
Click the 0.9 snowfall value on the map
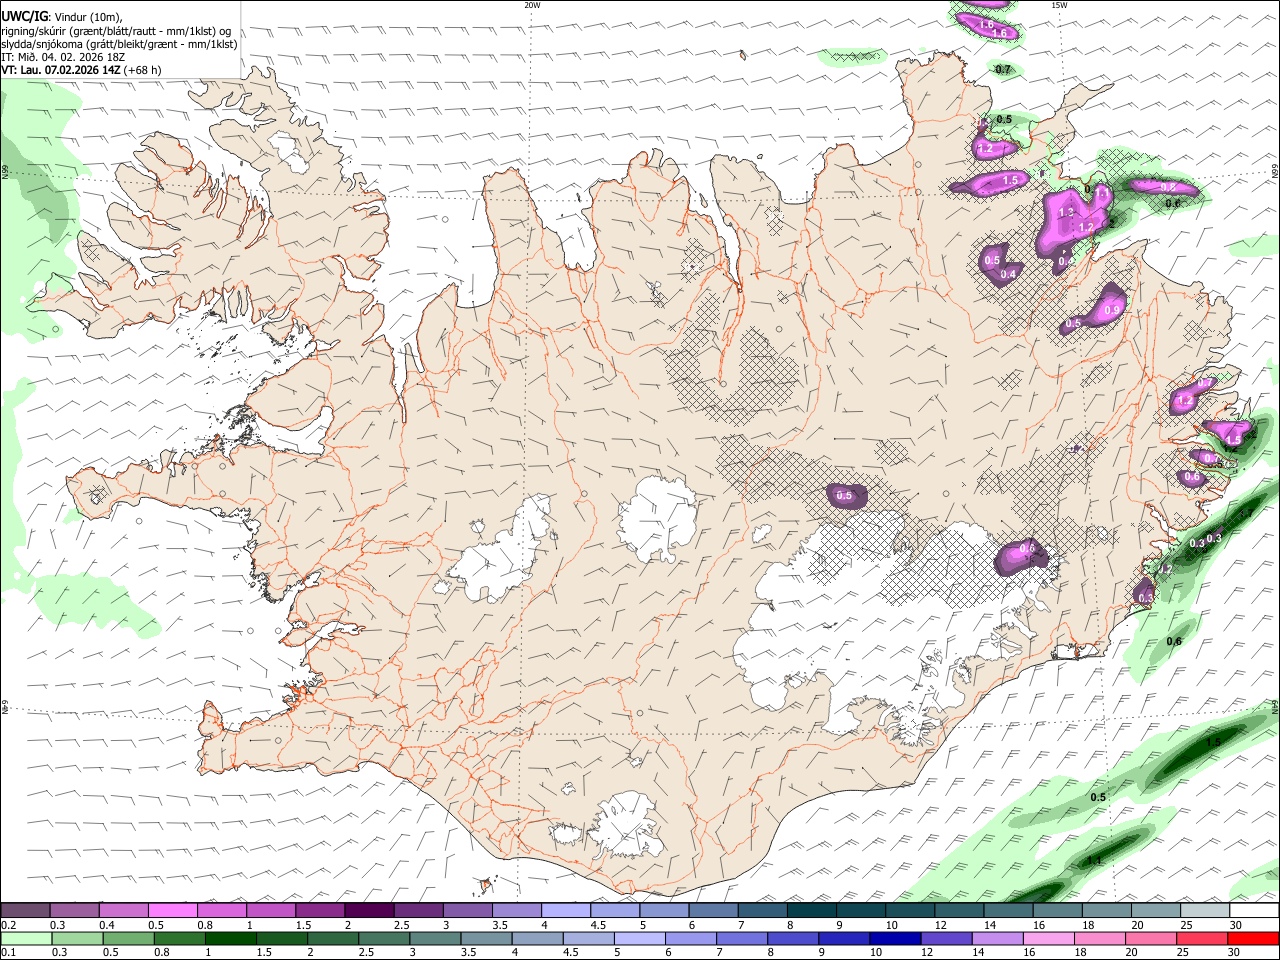[x=1111, y=311]
